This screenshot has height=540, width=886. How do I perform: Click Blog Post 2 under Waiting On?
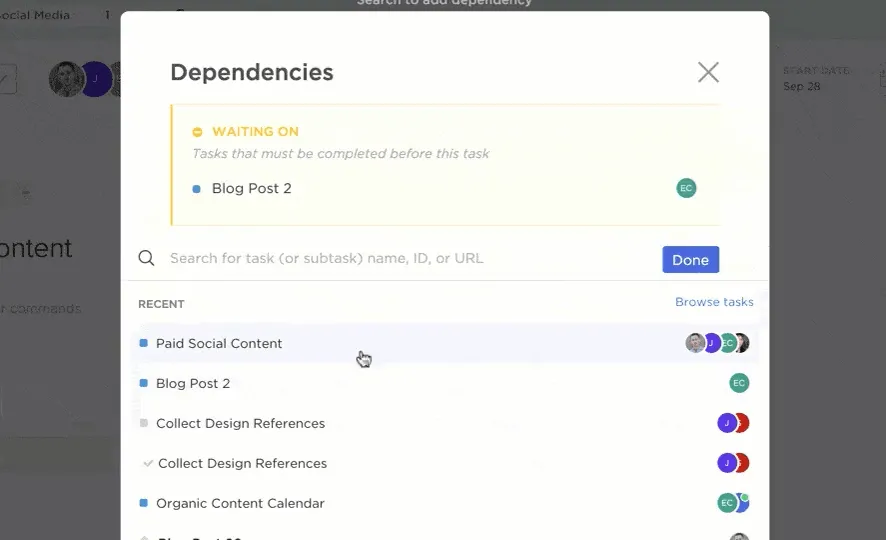tap(251, 188)
